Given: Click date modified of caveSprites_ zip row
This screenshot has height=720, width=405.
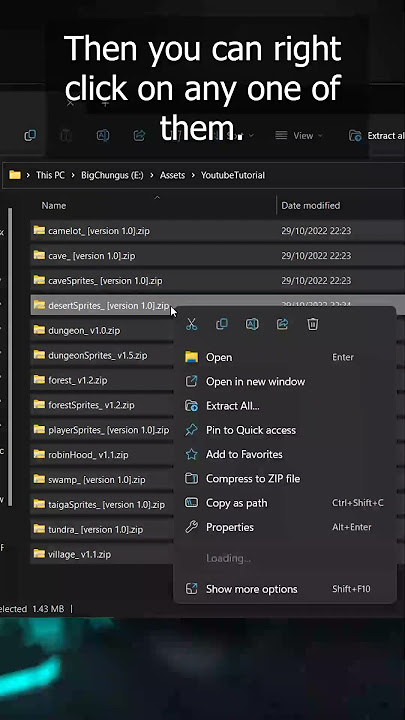Looking at the screenshot, I should (x=316, y=280).
